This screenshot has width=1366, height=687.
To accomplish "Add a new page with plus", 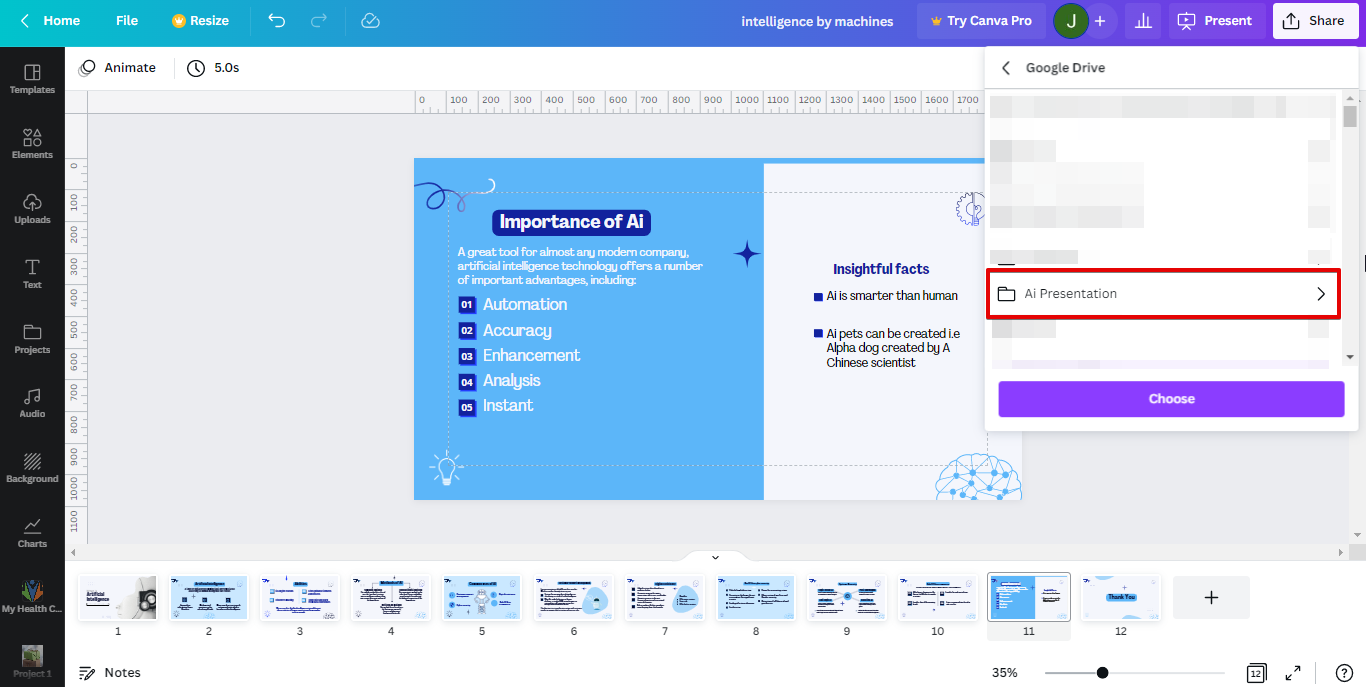I will 1211,597.
